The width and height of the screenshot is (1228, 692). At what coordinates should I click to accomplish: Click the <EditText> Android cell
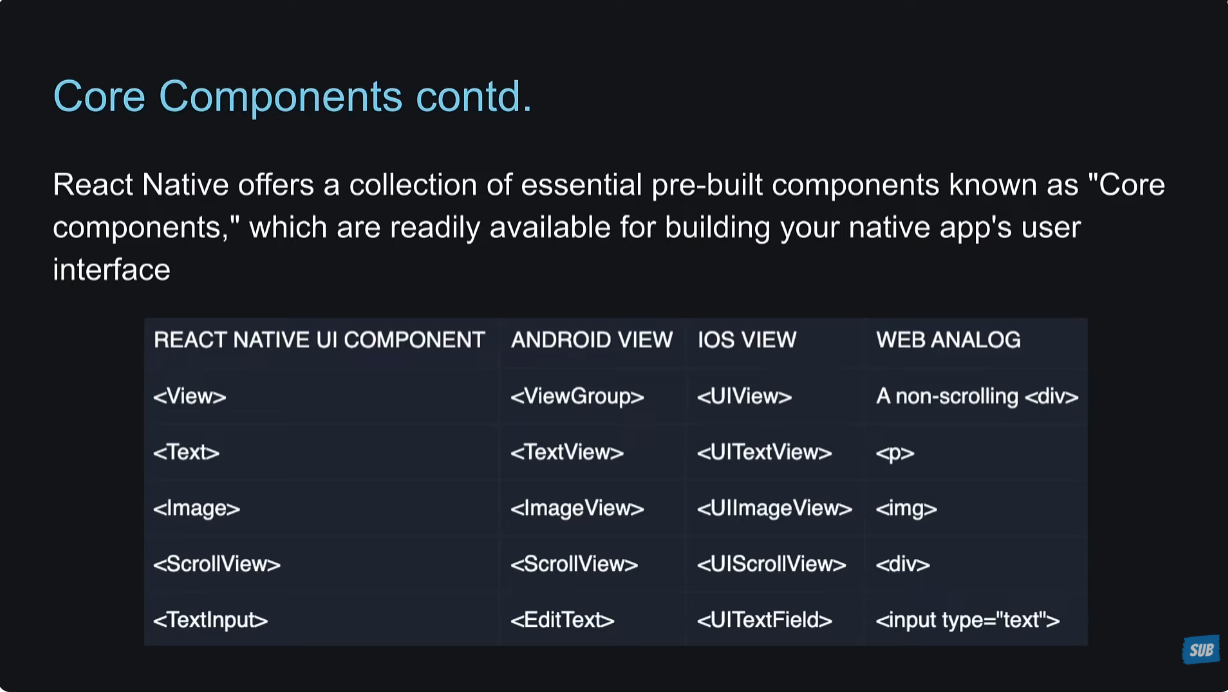pos(562,620)
